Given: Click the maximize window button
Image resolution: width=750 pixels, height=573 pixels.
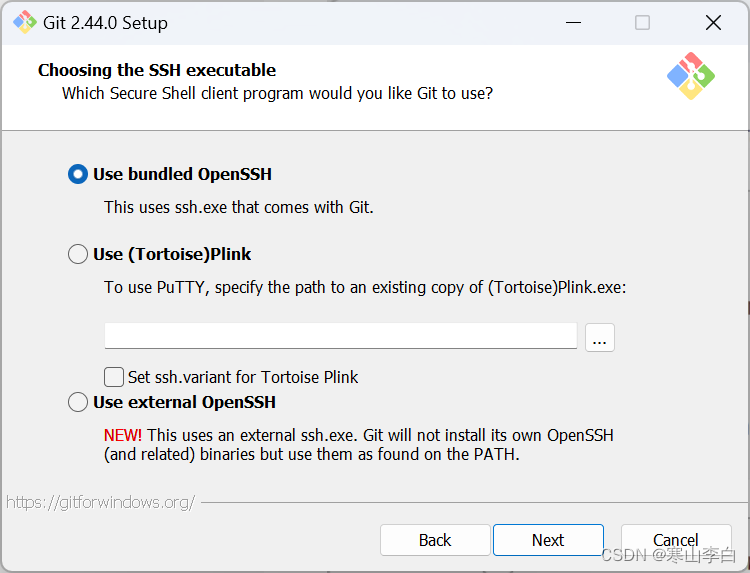Looking at the screenshot, I should [x=642, y=22].
